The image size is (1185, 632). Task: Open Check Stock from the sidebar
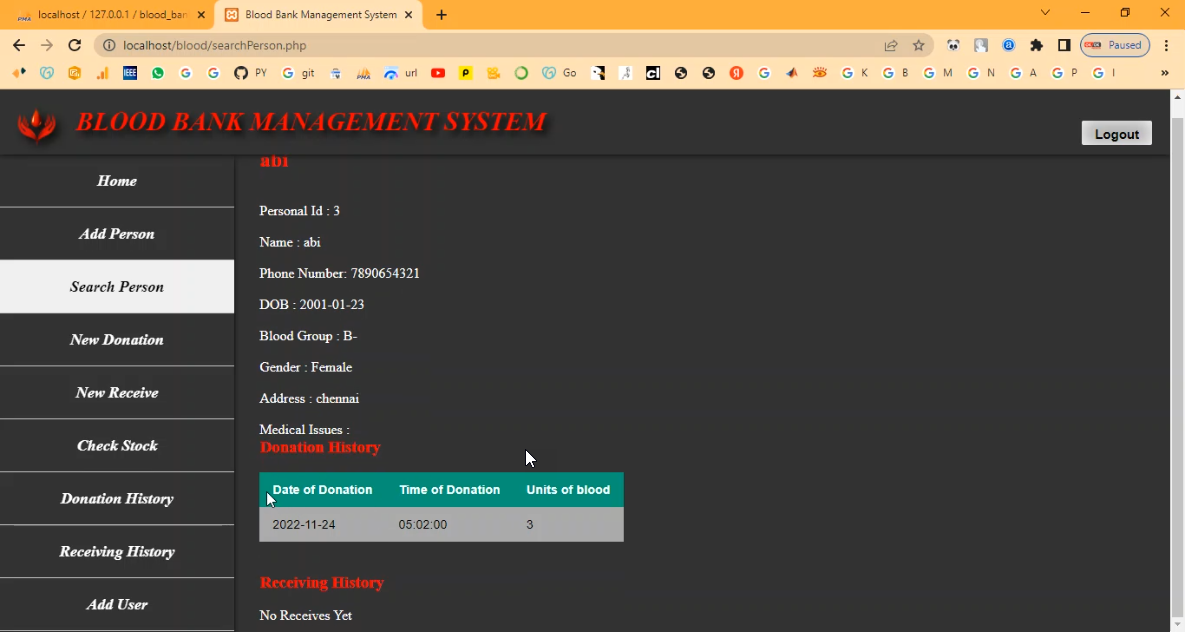(x=117, y=446)
